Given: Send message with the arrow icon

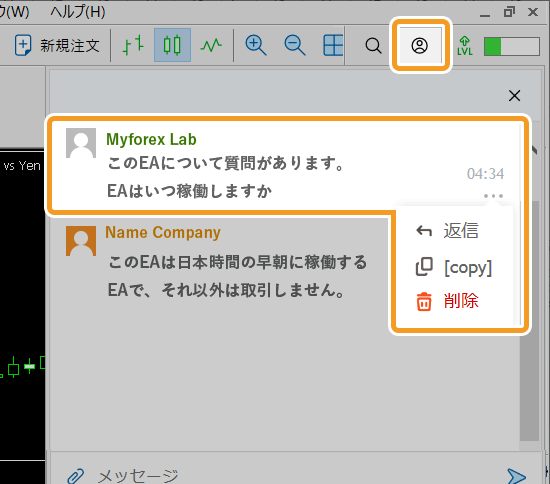Looking at the screenshot, I should point(517,476).
